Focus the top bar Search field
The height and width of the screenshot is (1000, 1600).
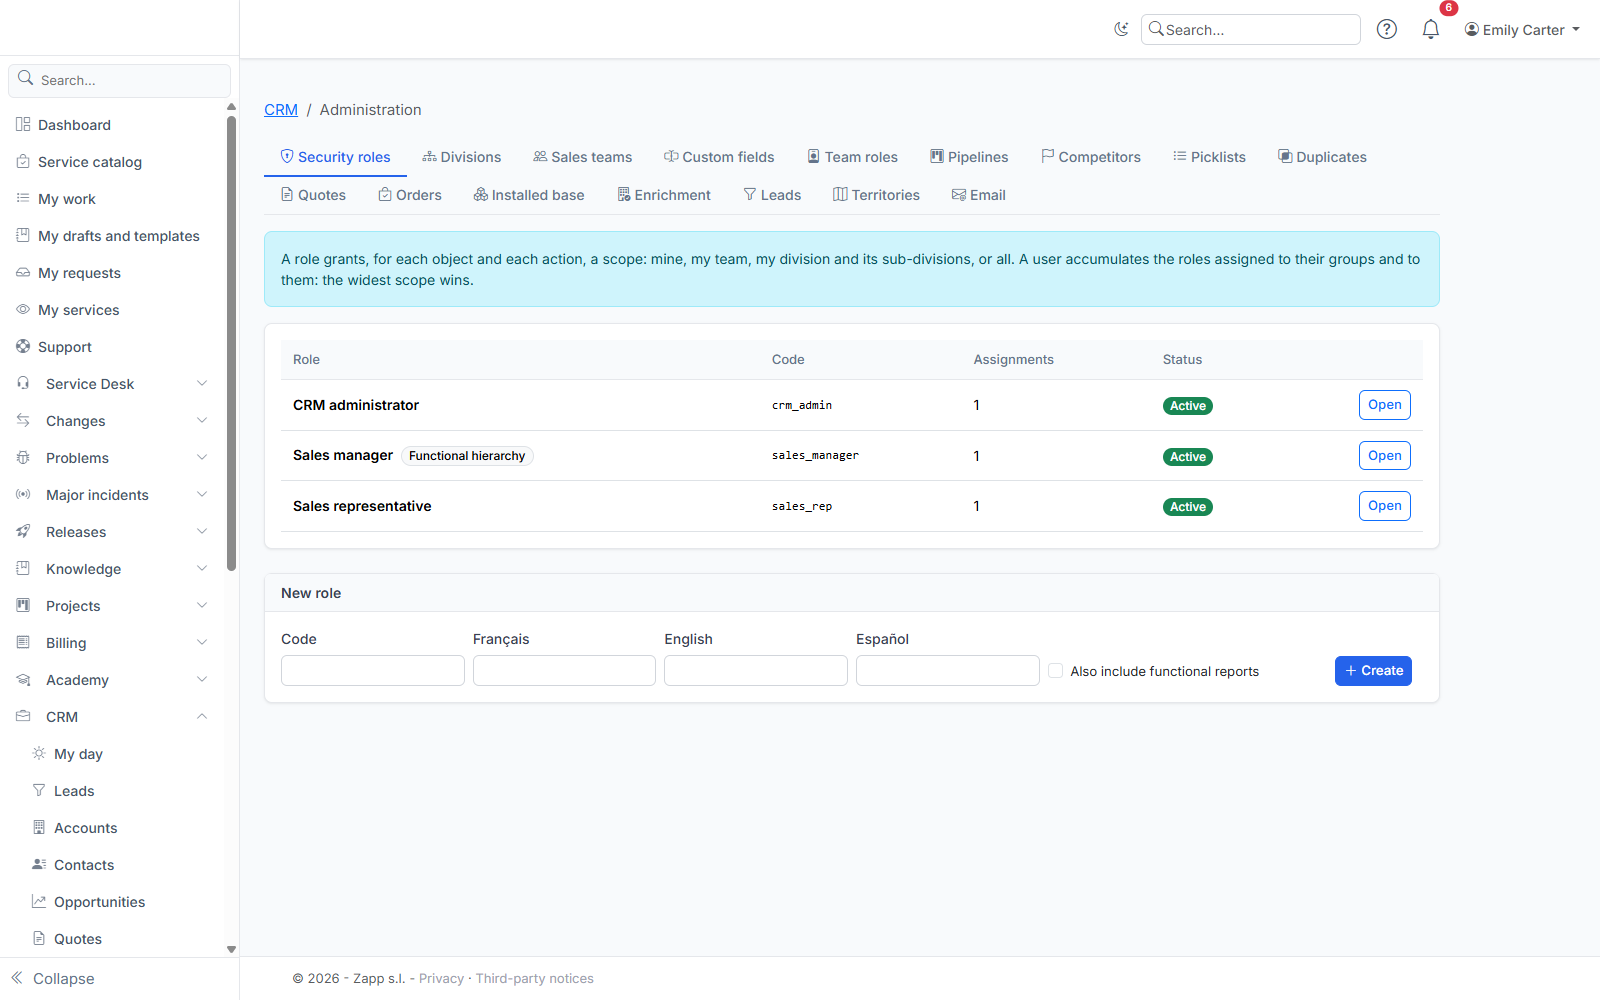coord(1250,30)
